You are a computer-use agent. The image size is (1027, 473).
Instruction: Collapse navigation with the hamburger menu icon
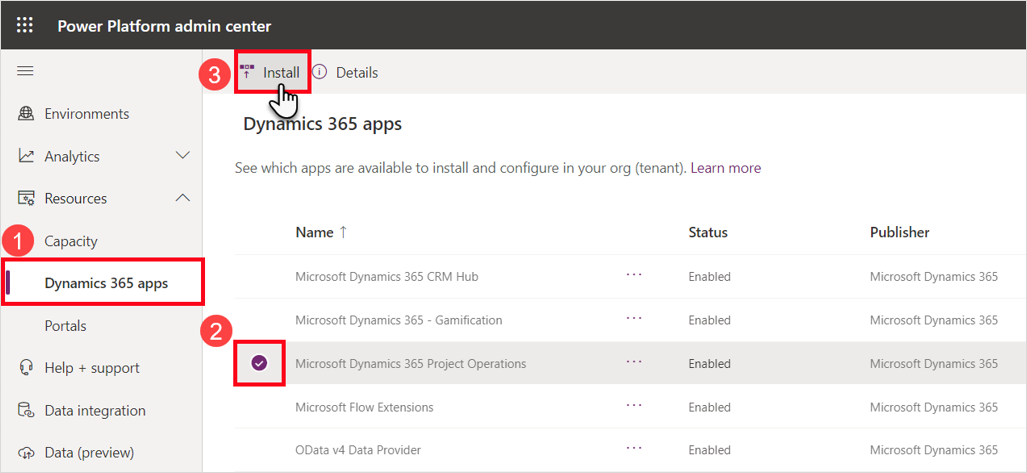coord(25,71)
